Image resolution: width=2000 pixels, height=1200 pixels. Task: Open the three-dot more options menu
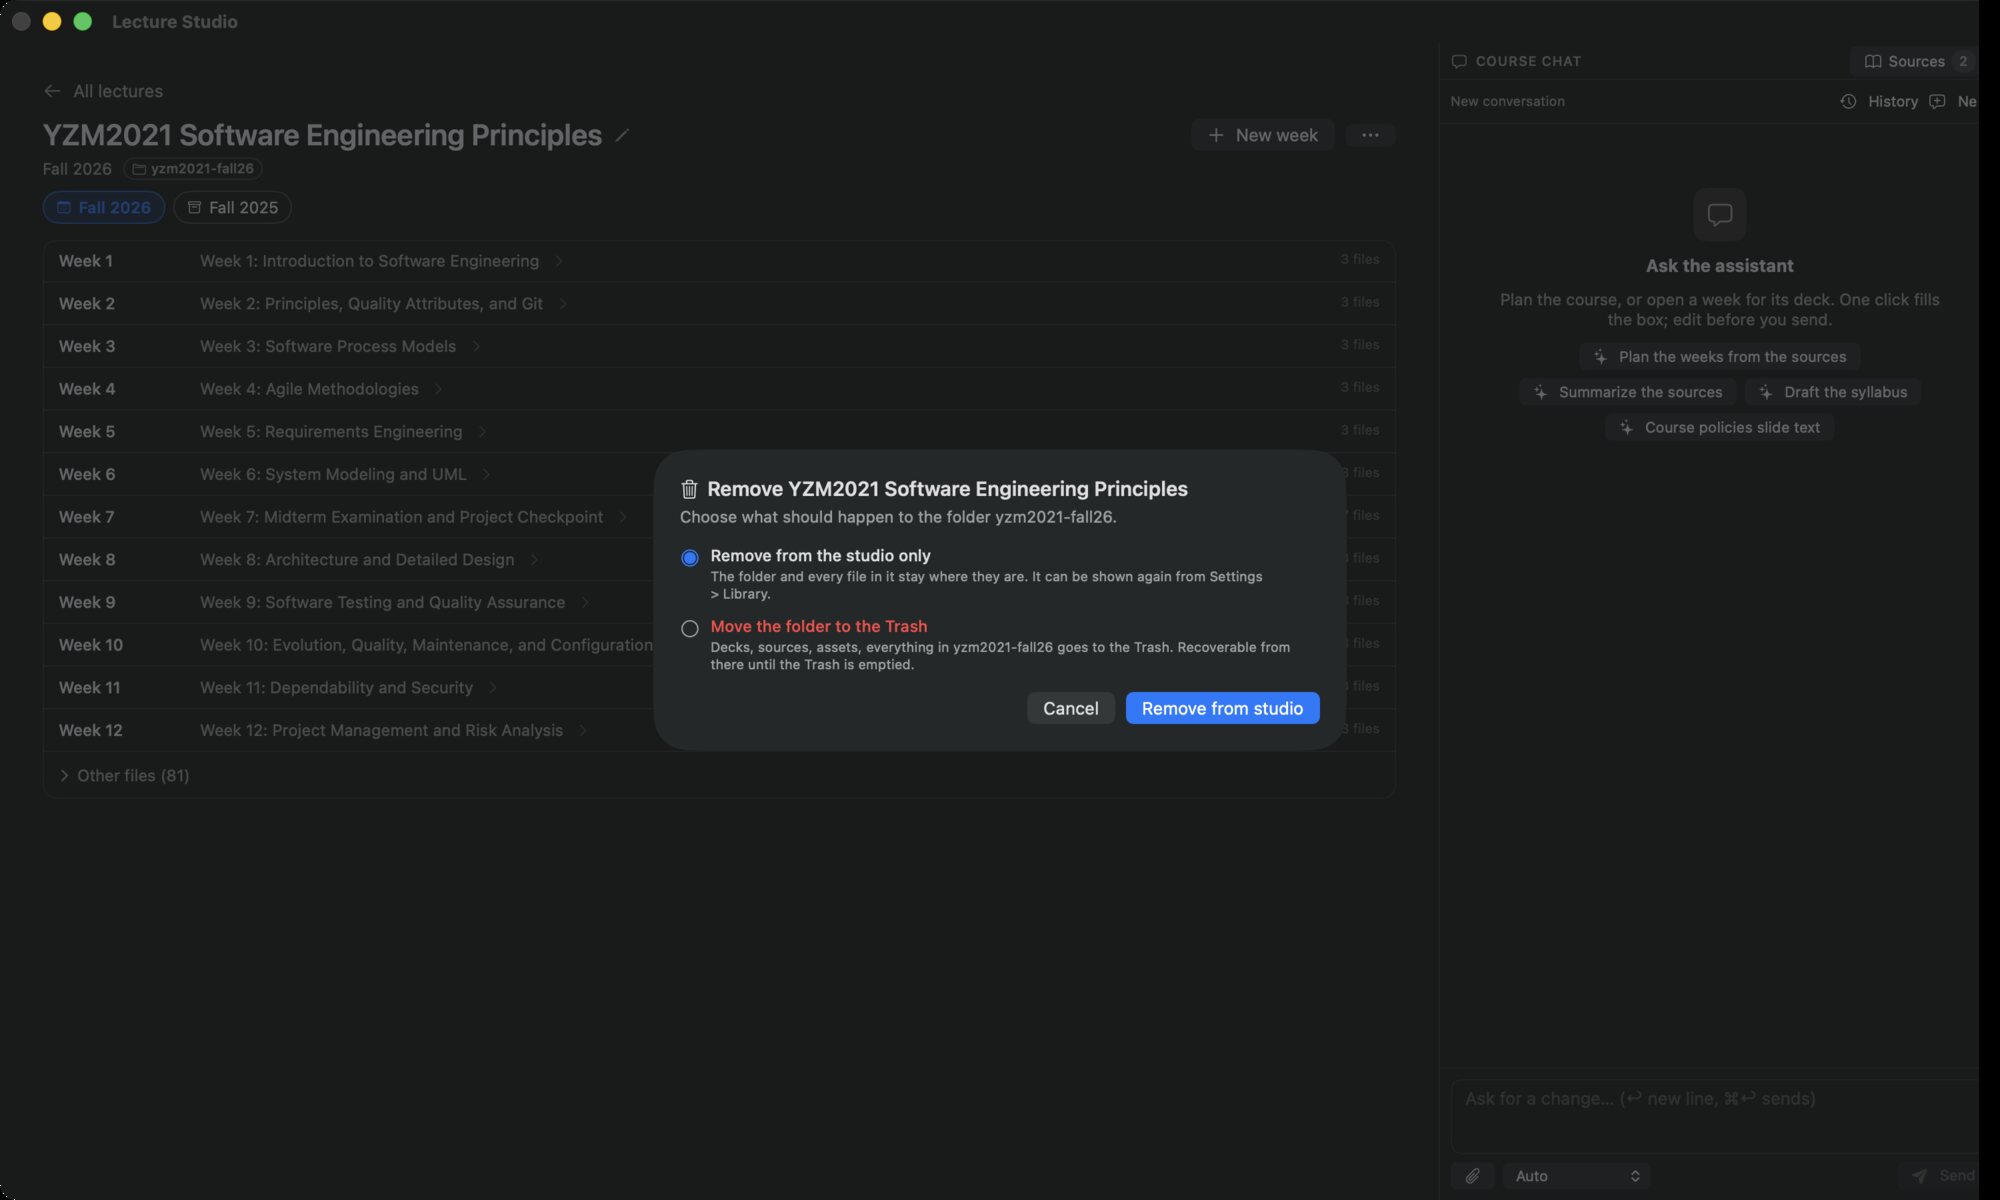(x=1370, y=135)
